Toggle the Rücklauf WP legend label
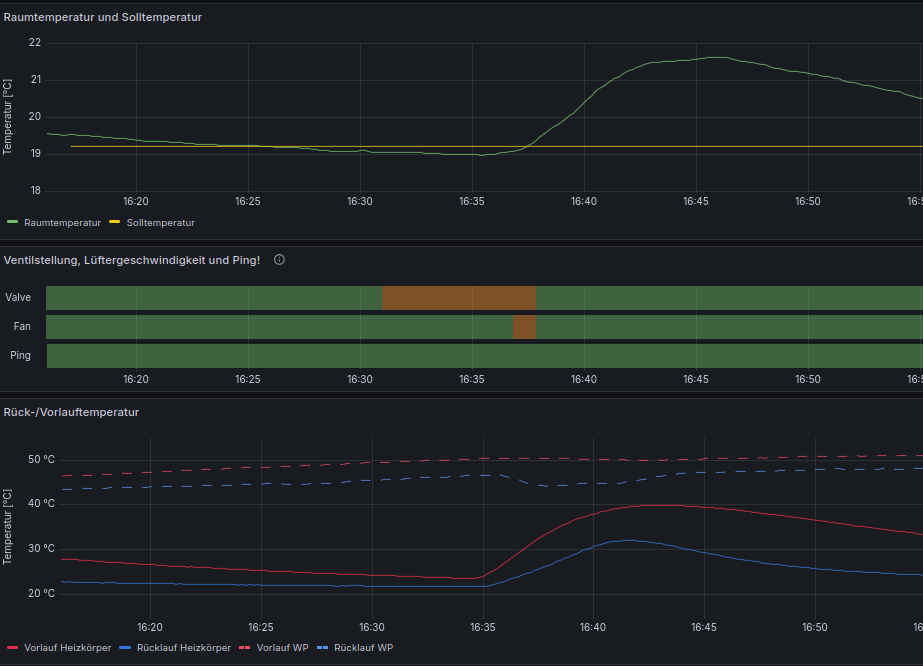Viewport: 923px width, 666px height. (363, 648)
